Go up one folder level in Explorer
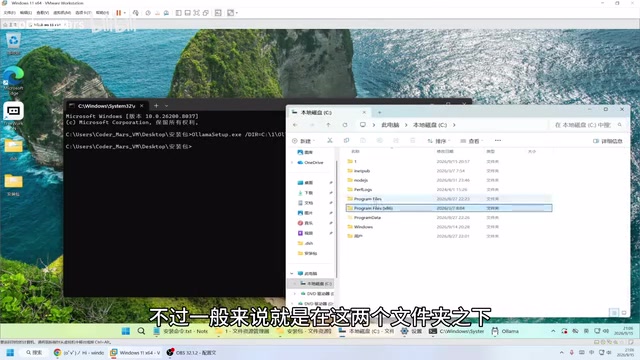 click(x=328, y=125)
